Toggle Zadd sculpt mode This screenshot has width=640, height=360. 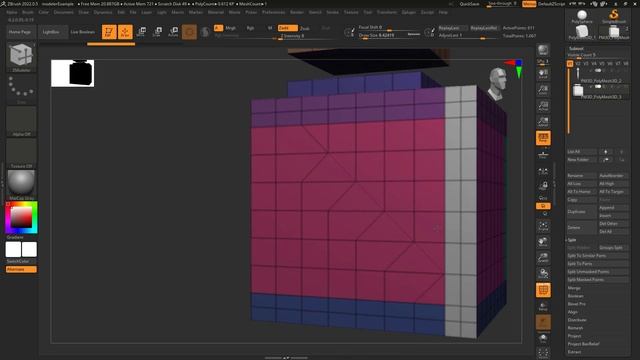coord(287,28)
